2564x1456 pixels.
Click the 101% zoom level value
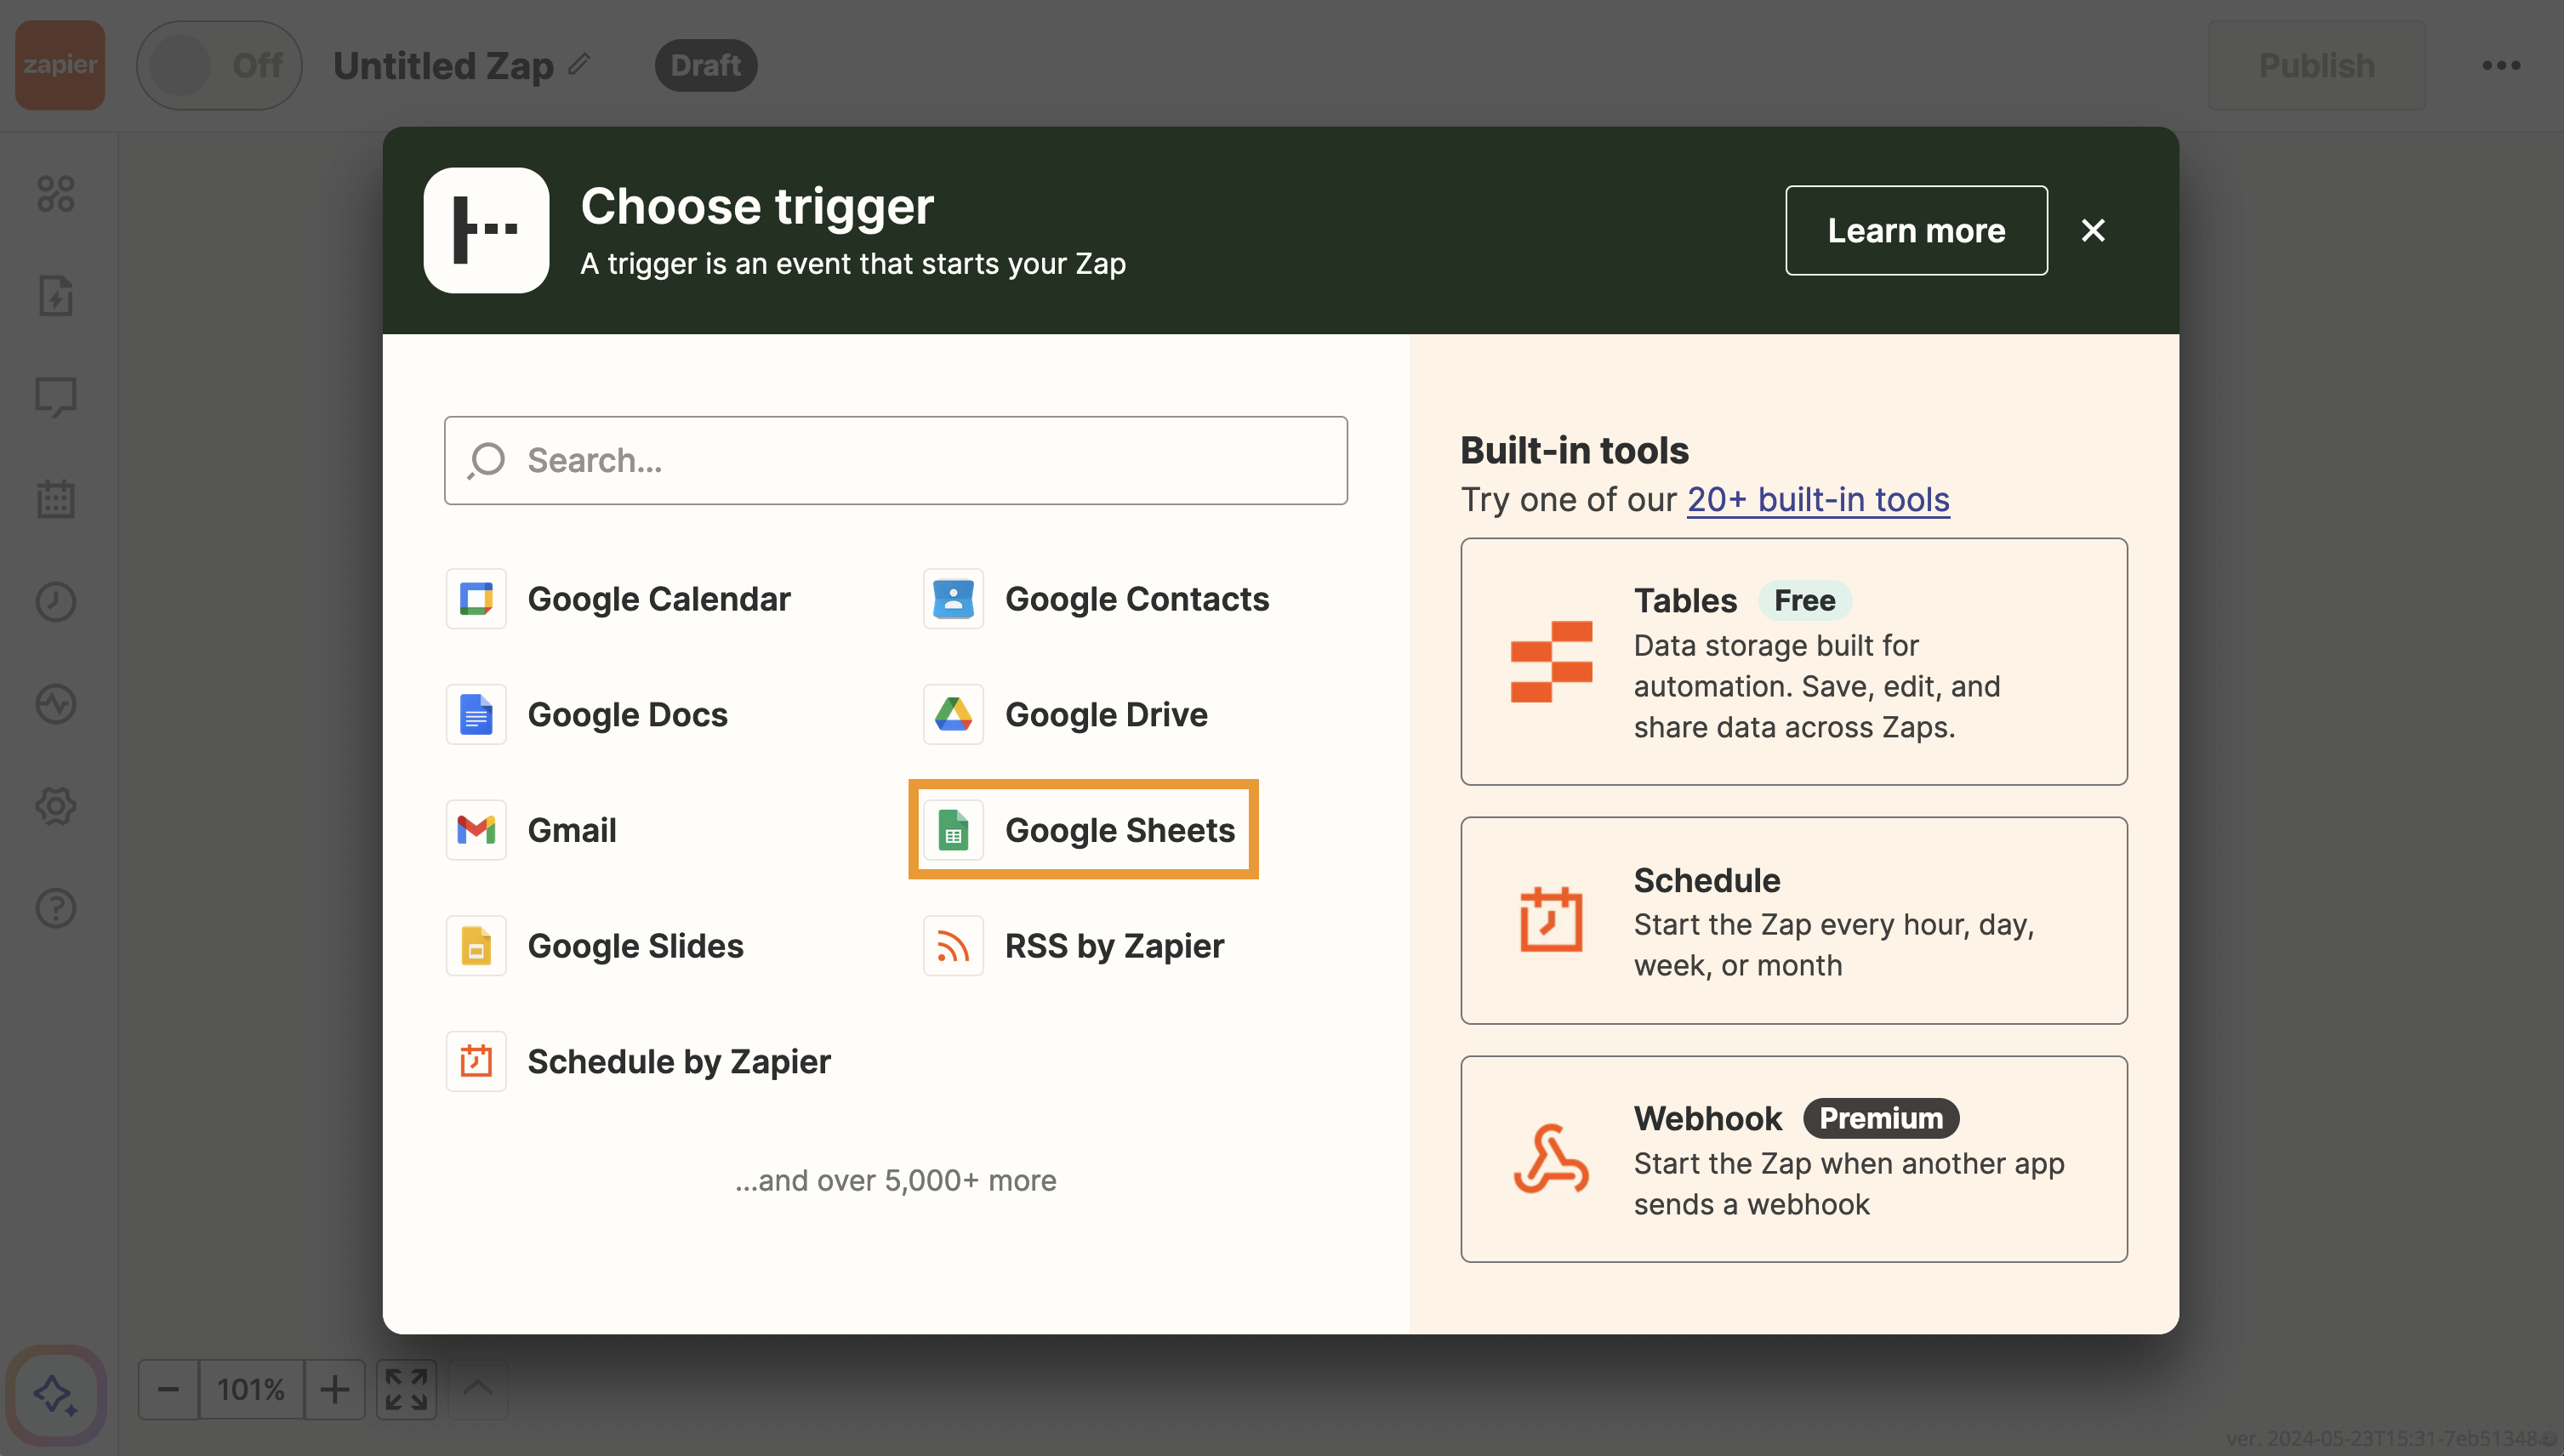251,1389
